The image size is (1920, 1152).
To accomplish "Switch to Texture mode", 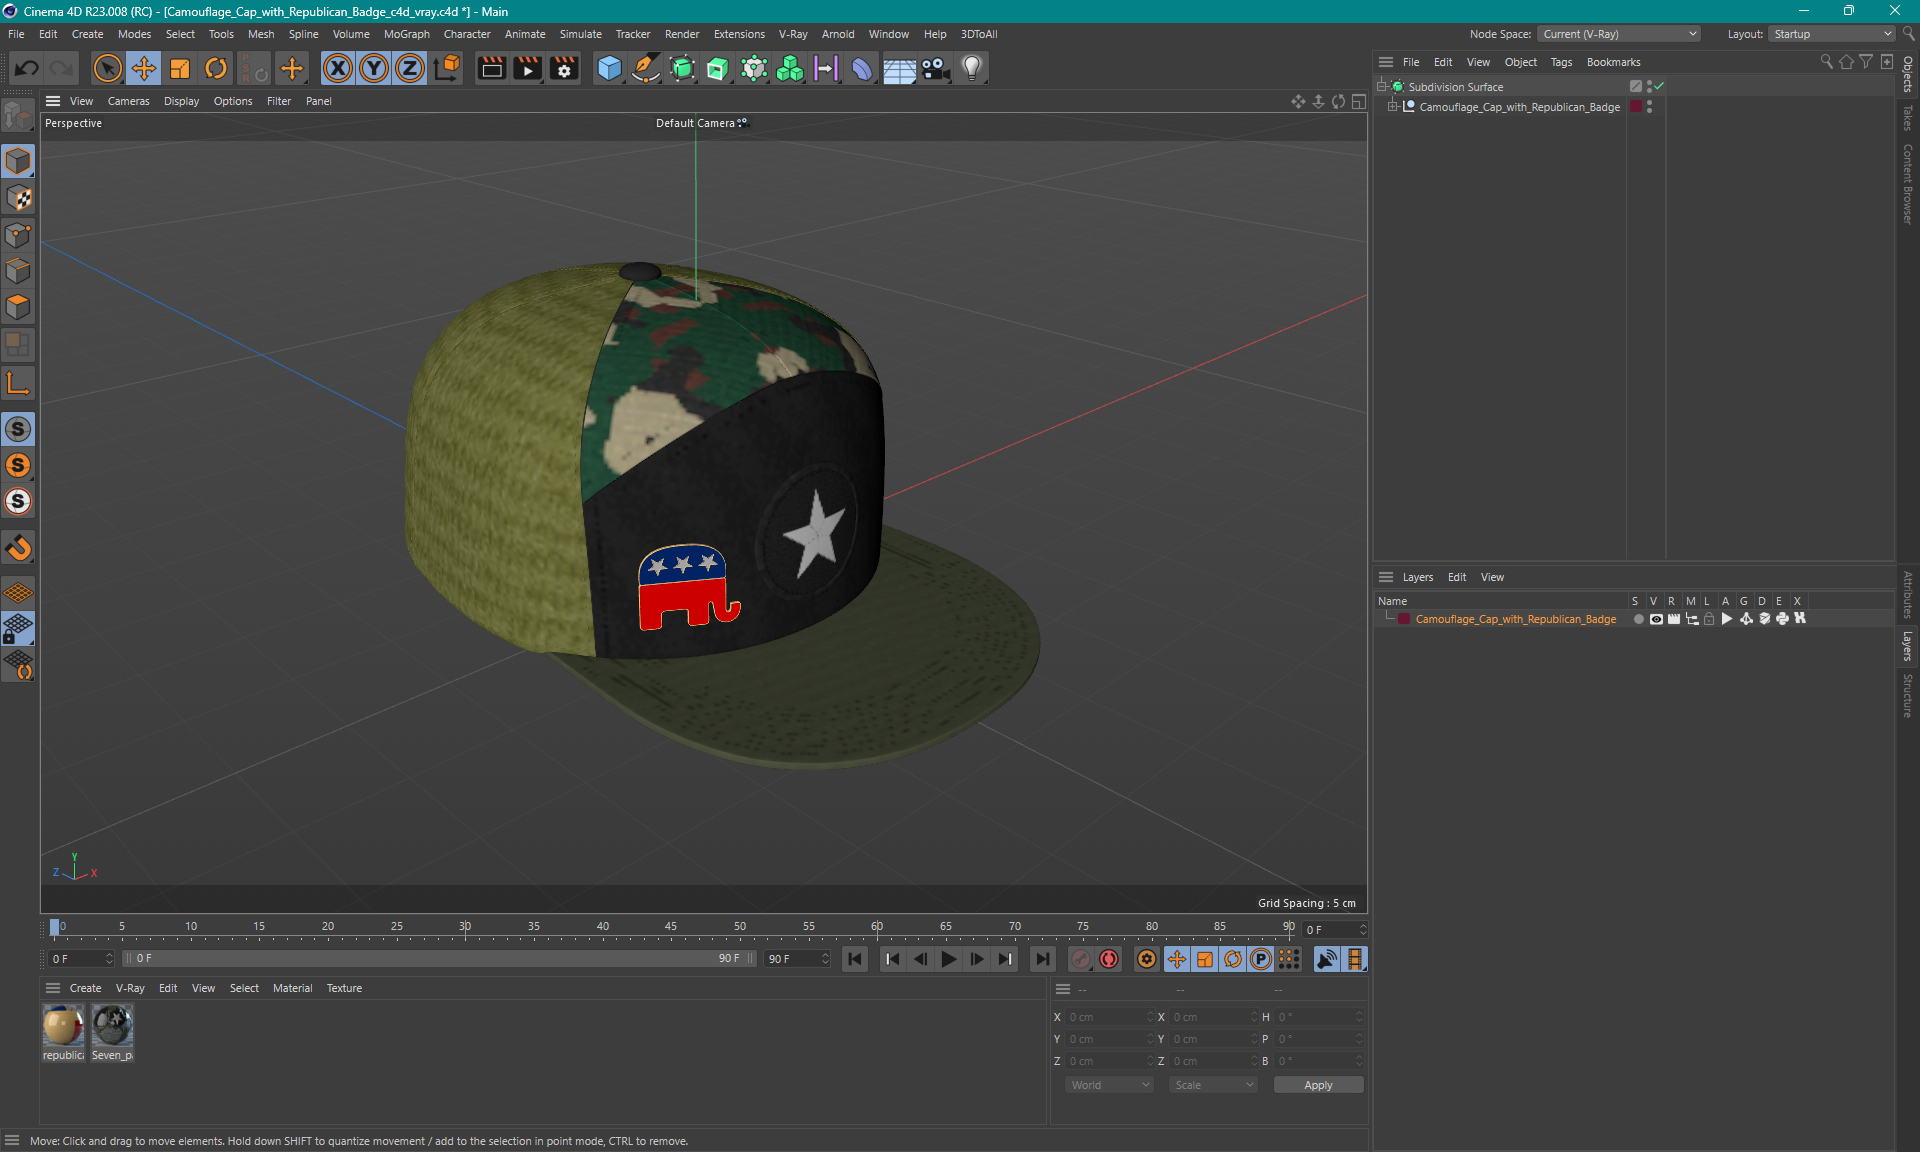I will (18, 198).
